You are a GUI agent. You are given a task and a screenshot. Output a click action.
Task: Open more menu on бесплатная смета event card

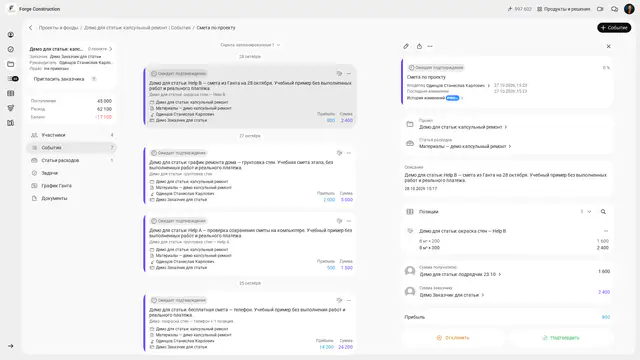349,300
